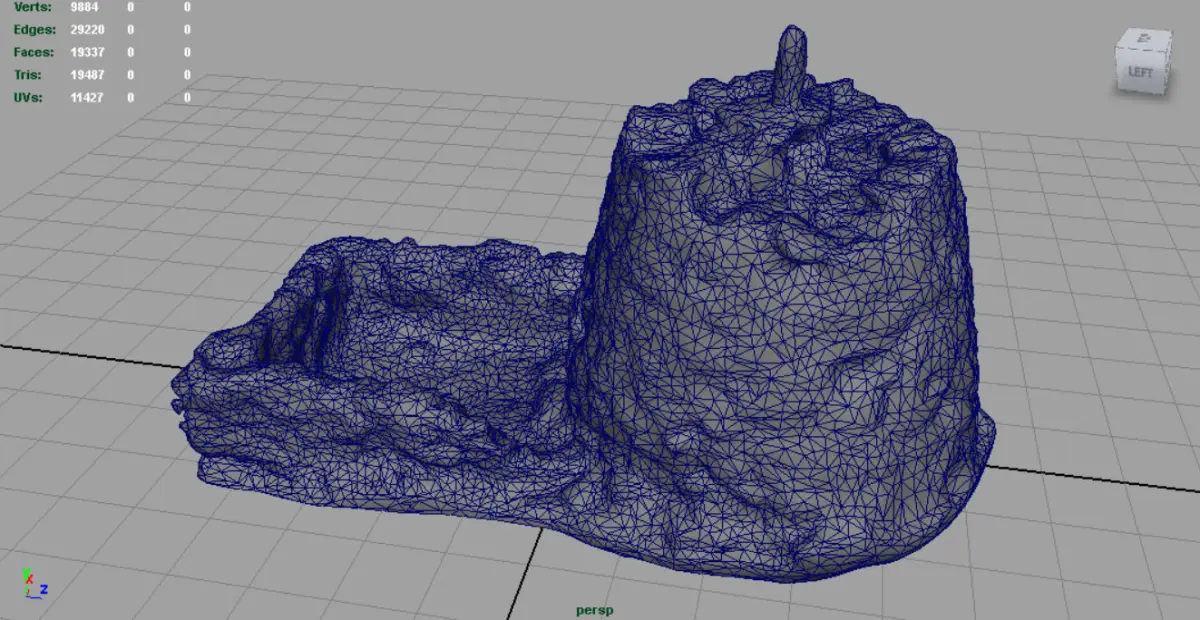
Task: Click the 'UVs:' label in the heads-up display
Action: [28, 98]
